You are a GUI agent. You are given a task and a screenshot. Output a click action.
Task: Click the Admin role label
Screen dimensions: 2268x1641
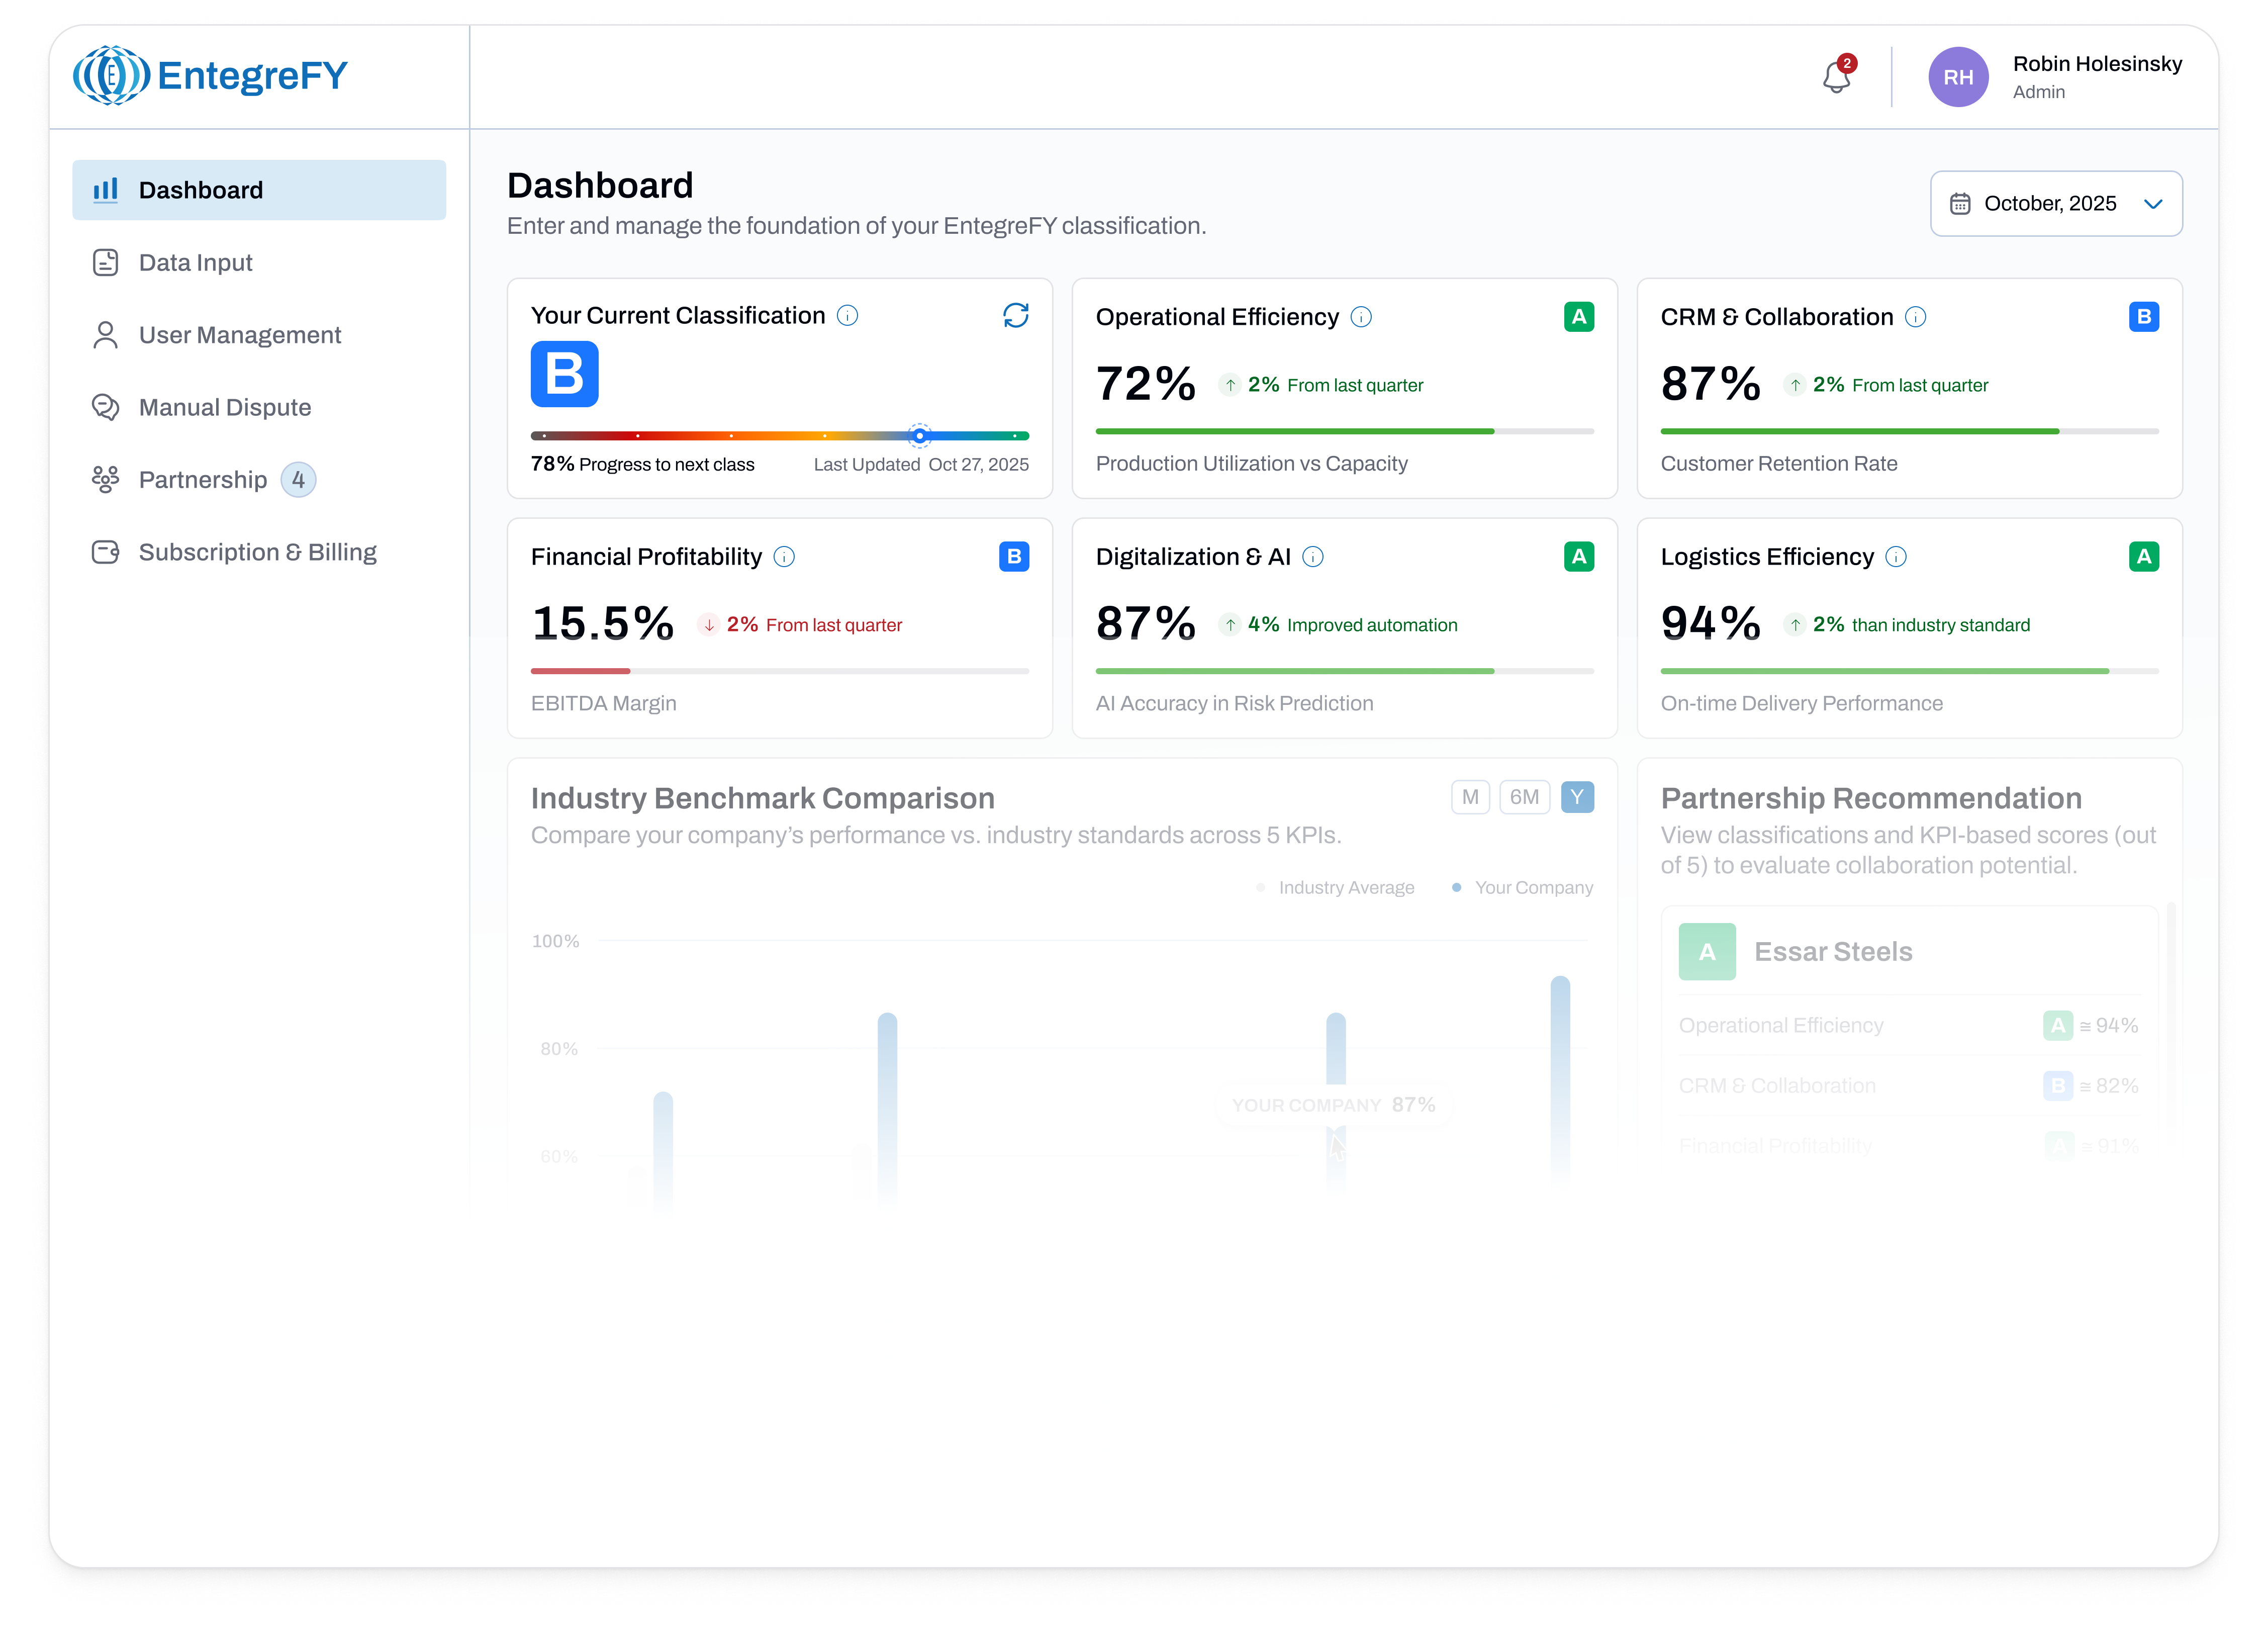click(2038, 92)
